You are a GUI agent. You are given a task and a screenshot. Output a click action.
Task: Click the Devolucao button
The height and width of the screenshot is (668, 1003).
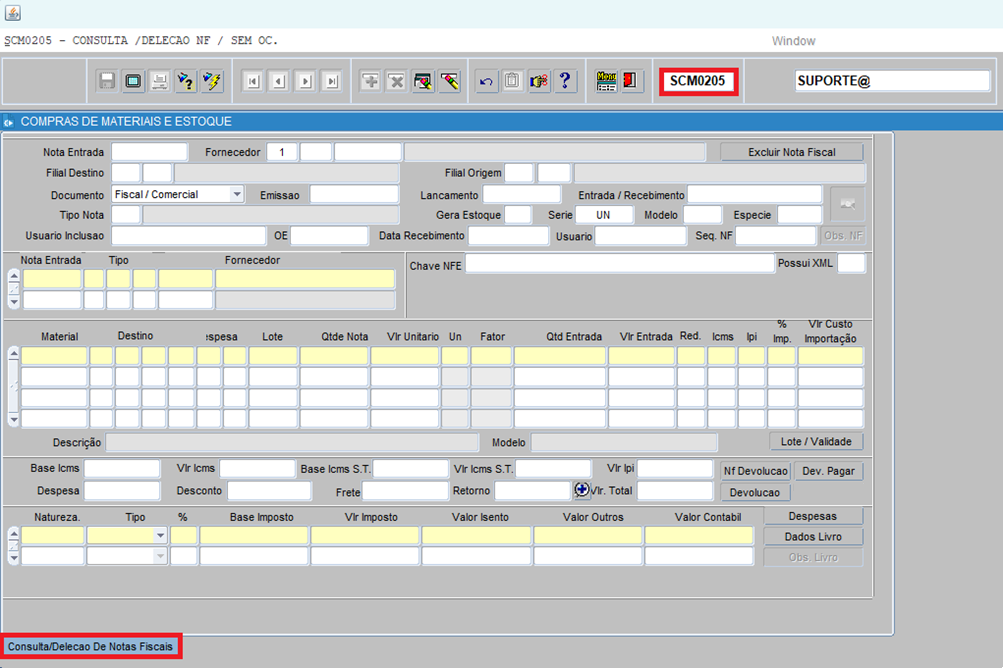click(x=755, y=493)
